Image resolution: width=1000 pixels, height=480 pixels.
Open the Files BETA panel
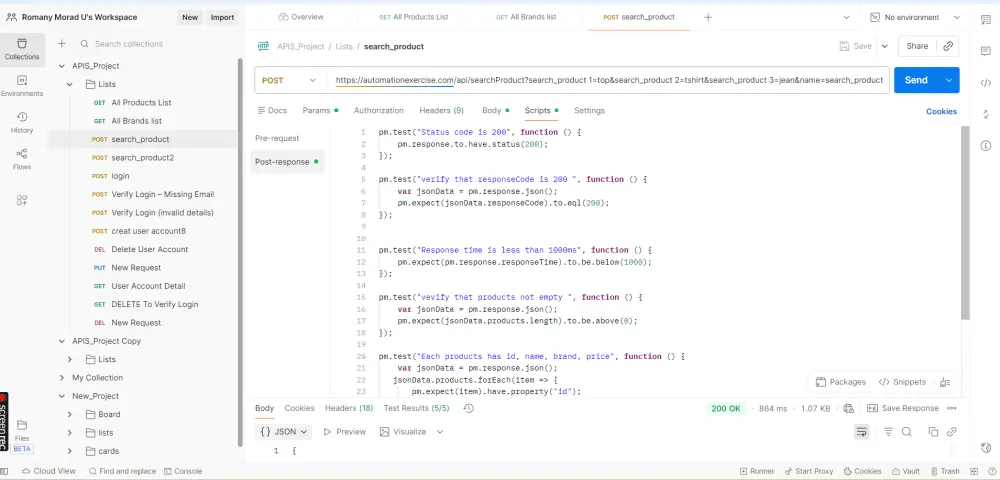(22, 435)
